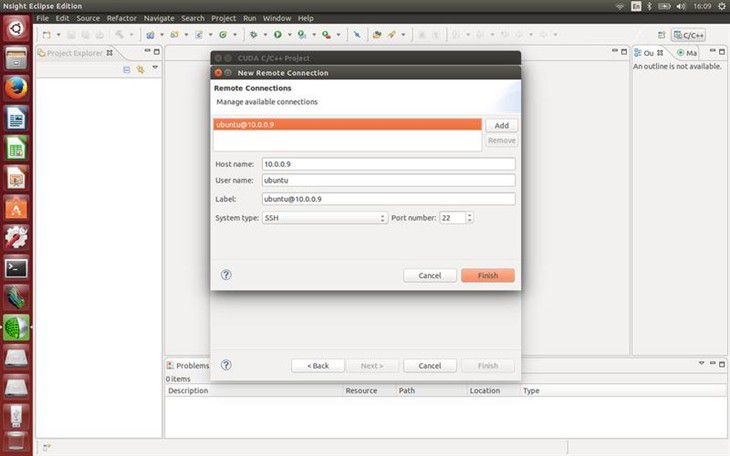Maximize the Project Explorer view
730x456 pixels.
click(x=156, y=52)
